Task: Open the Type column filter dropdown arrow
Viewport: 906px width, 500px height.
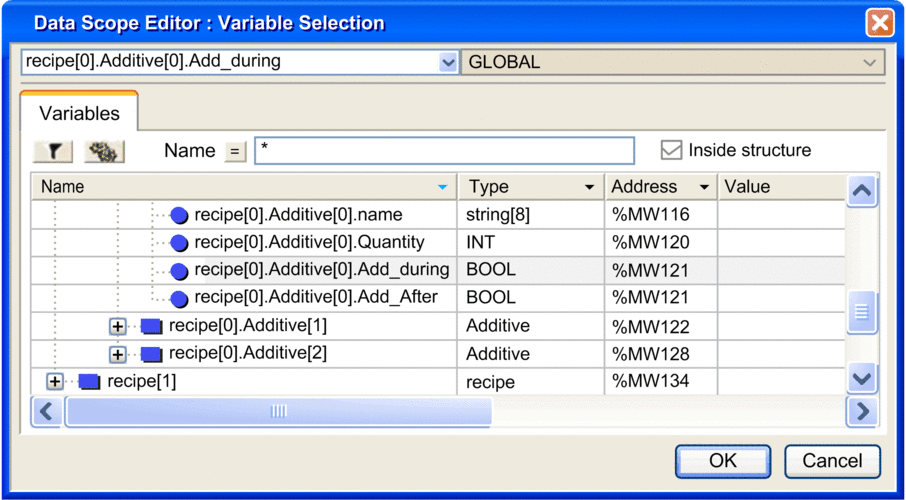Action: [589, 187]
